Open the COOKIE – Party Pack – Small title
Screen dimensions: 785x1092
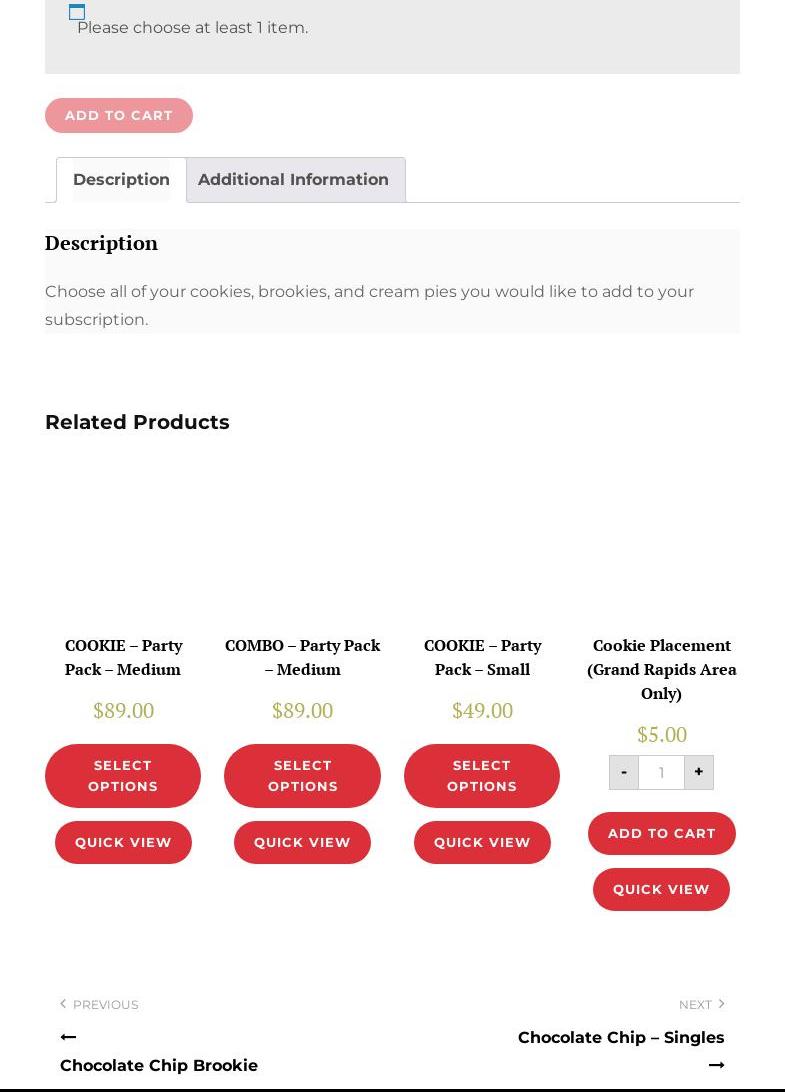[482, 657]
